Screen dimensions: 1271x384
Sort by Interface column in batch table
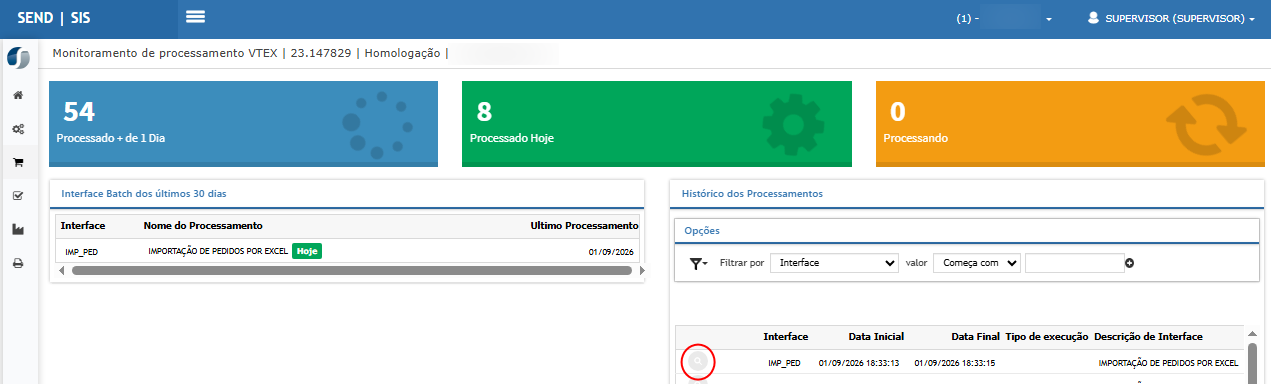(83, 226)
